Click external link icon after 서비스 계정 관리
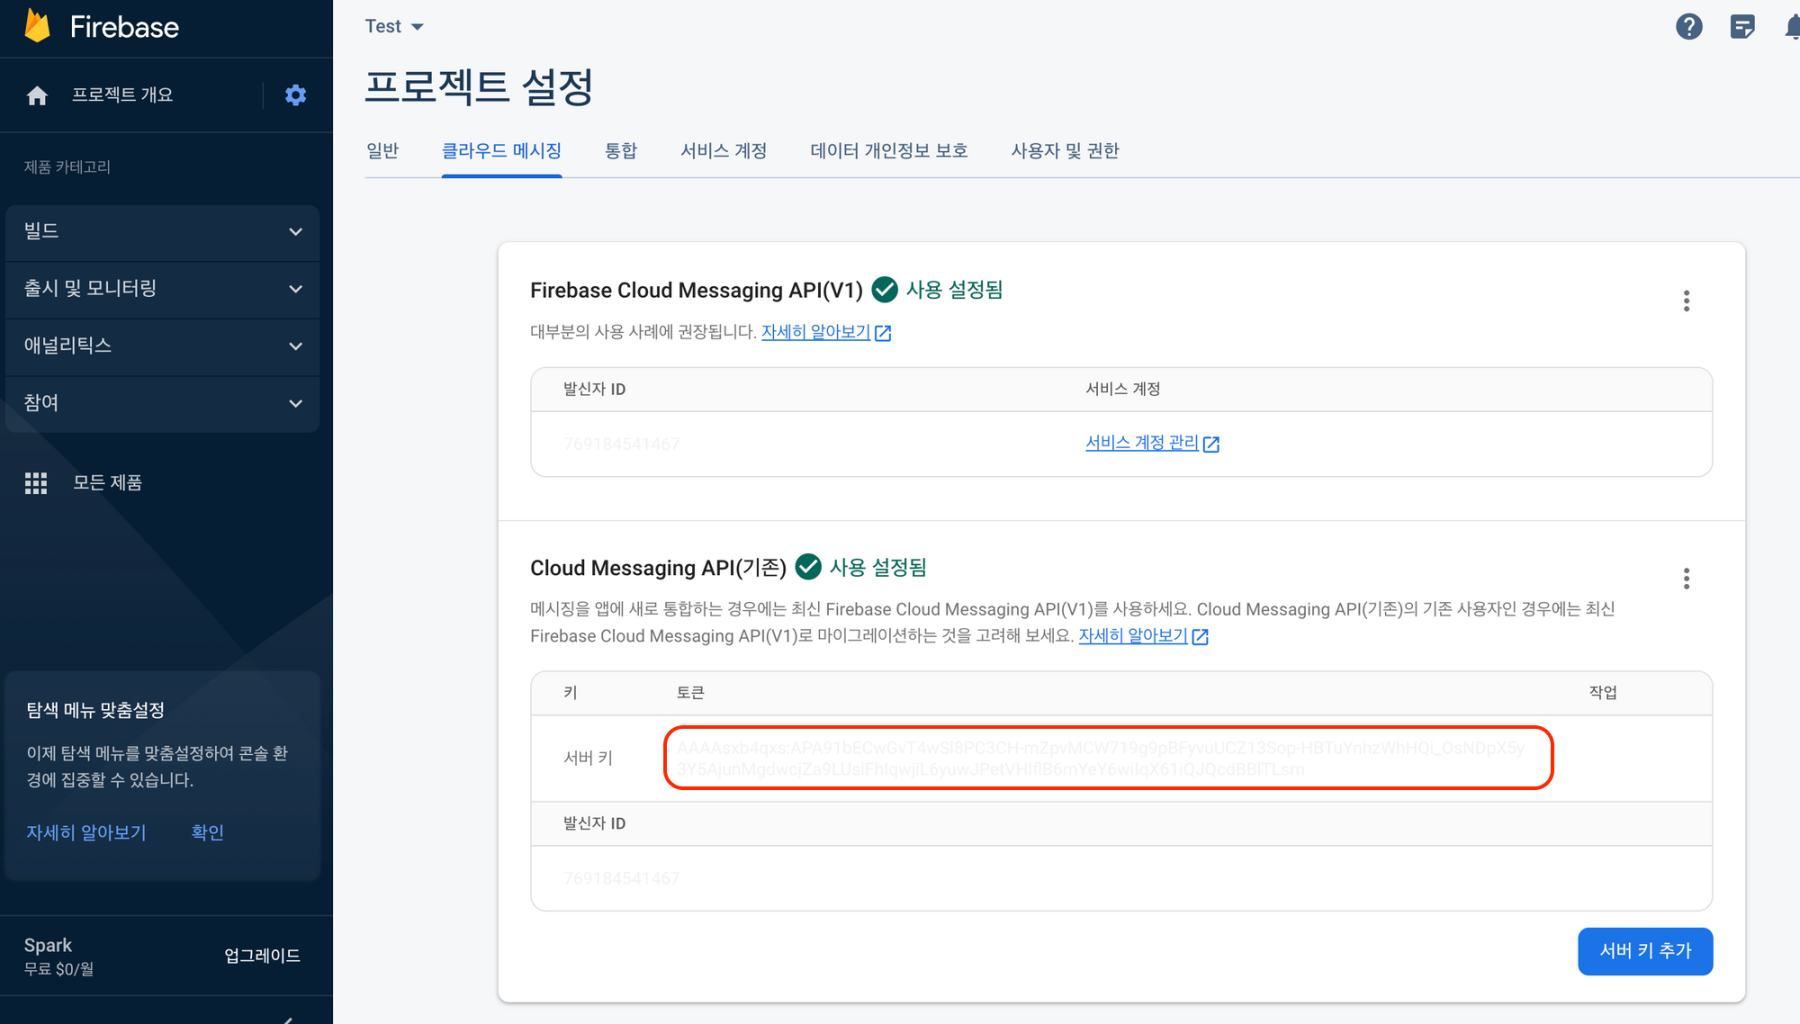This screenshot has width=1800, height=1024. (x=1211, y=444)
